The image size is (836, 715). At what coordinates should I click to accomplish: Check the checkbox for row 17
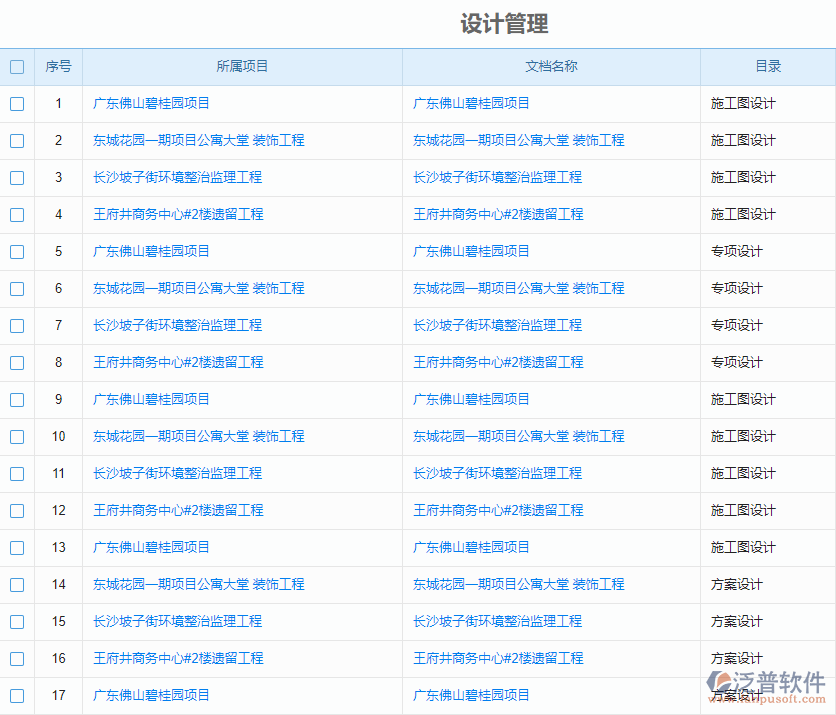16,695
